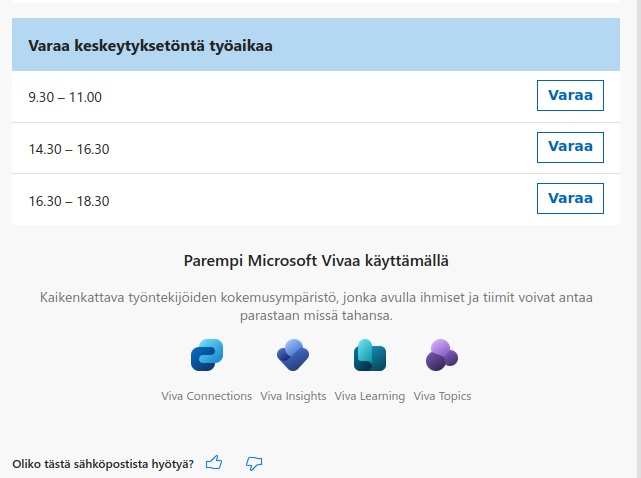The width and height of the screenshot is (641, 478).
Task: Click the "Oliko tästä sähköpostista hyötyä?" text
Action: tap(103, 464)
